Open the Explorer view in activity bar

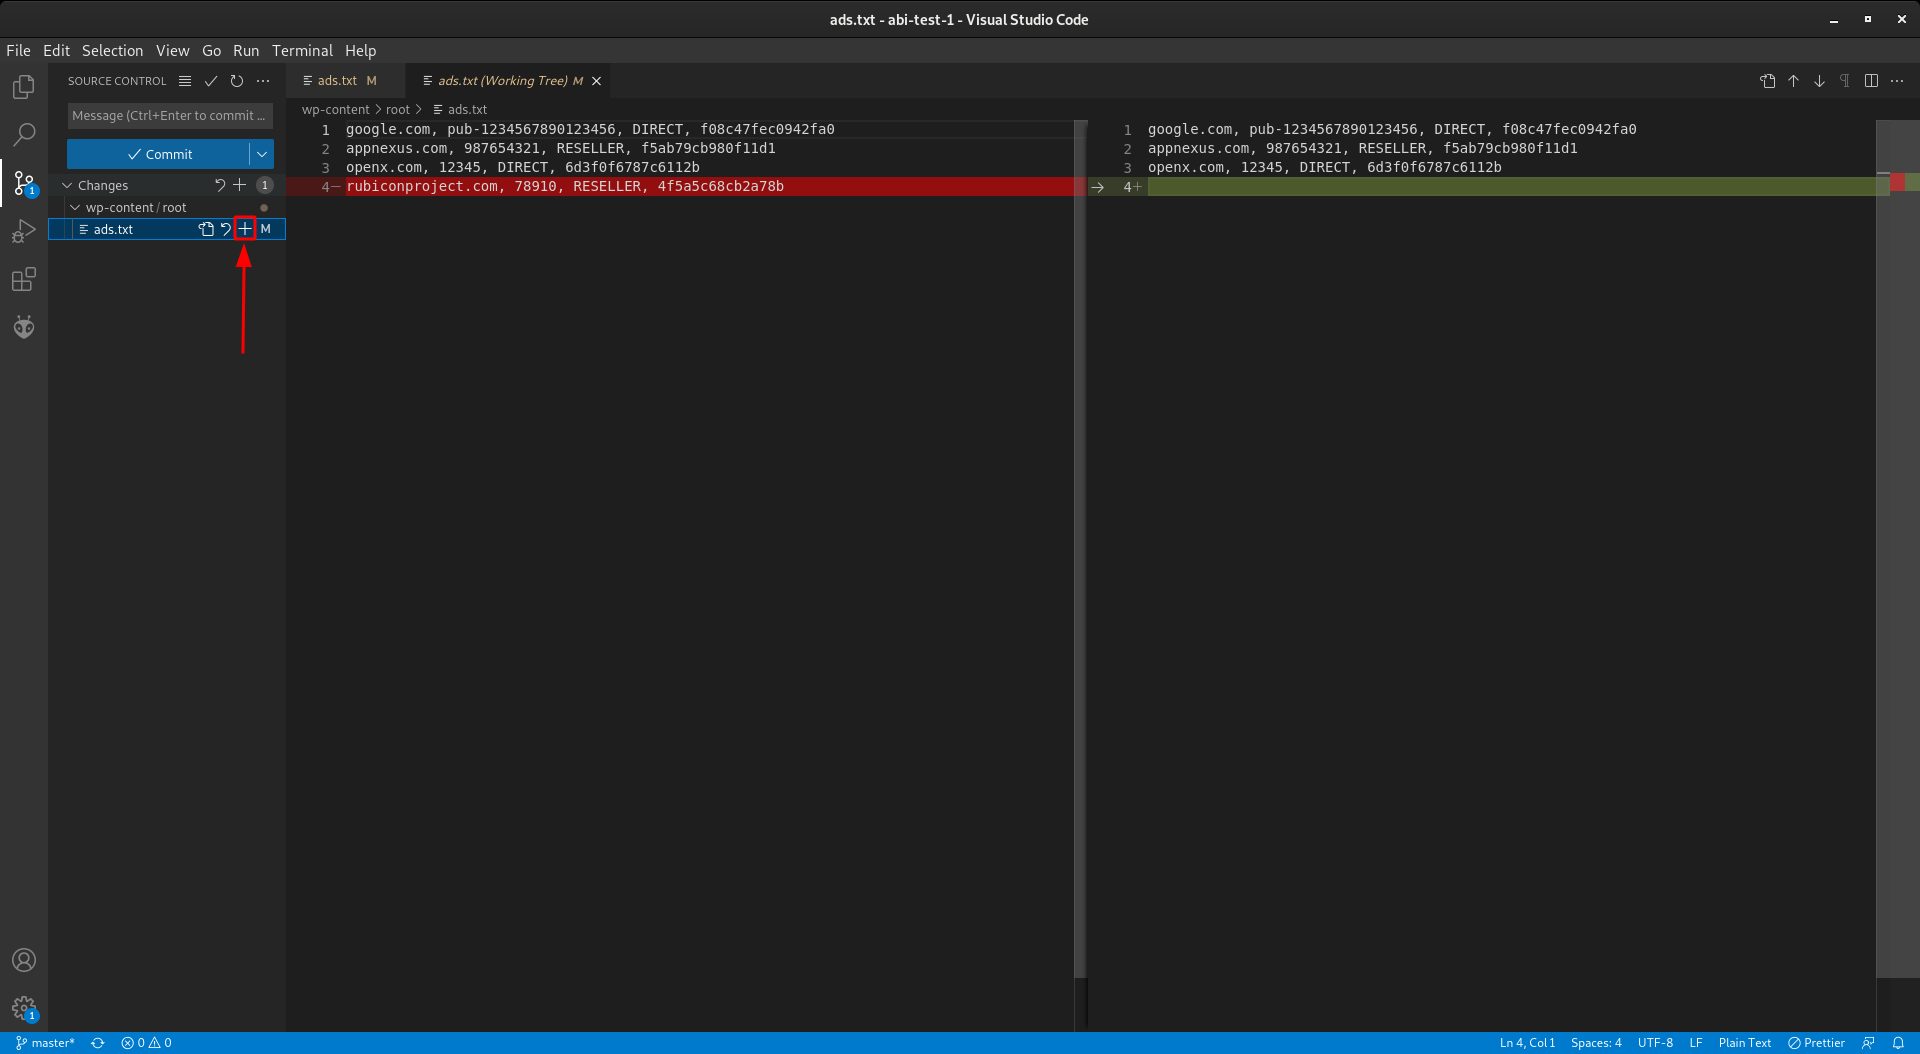[24, 87]
